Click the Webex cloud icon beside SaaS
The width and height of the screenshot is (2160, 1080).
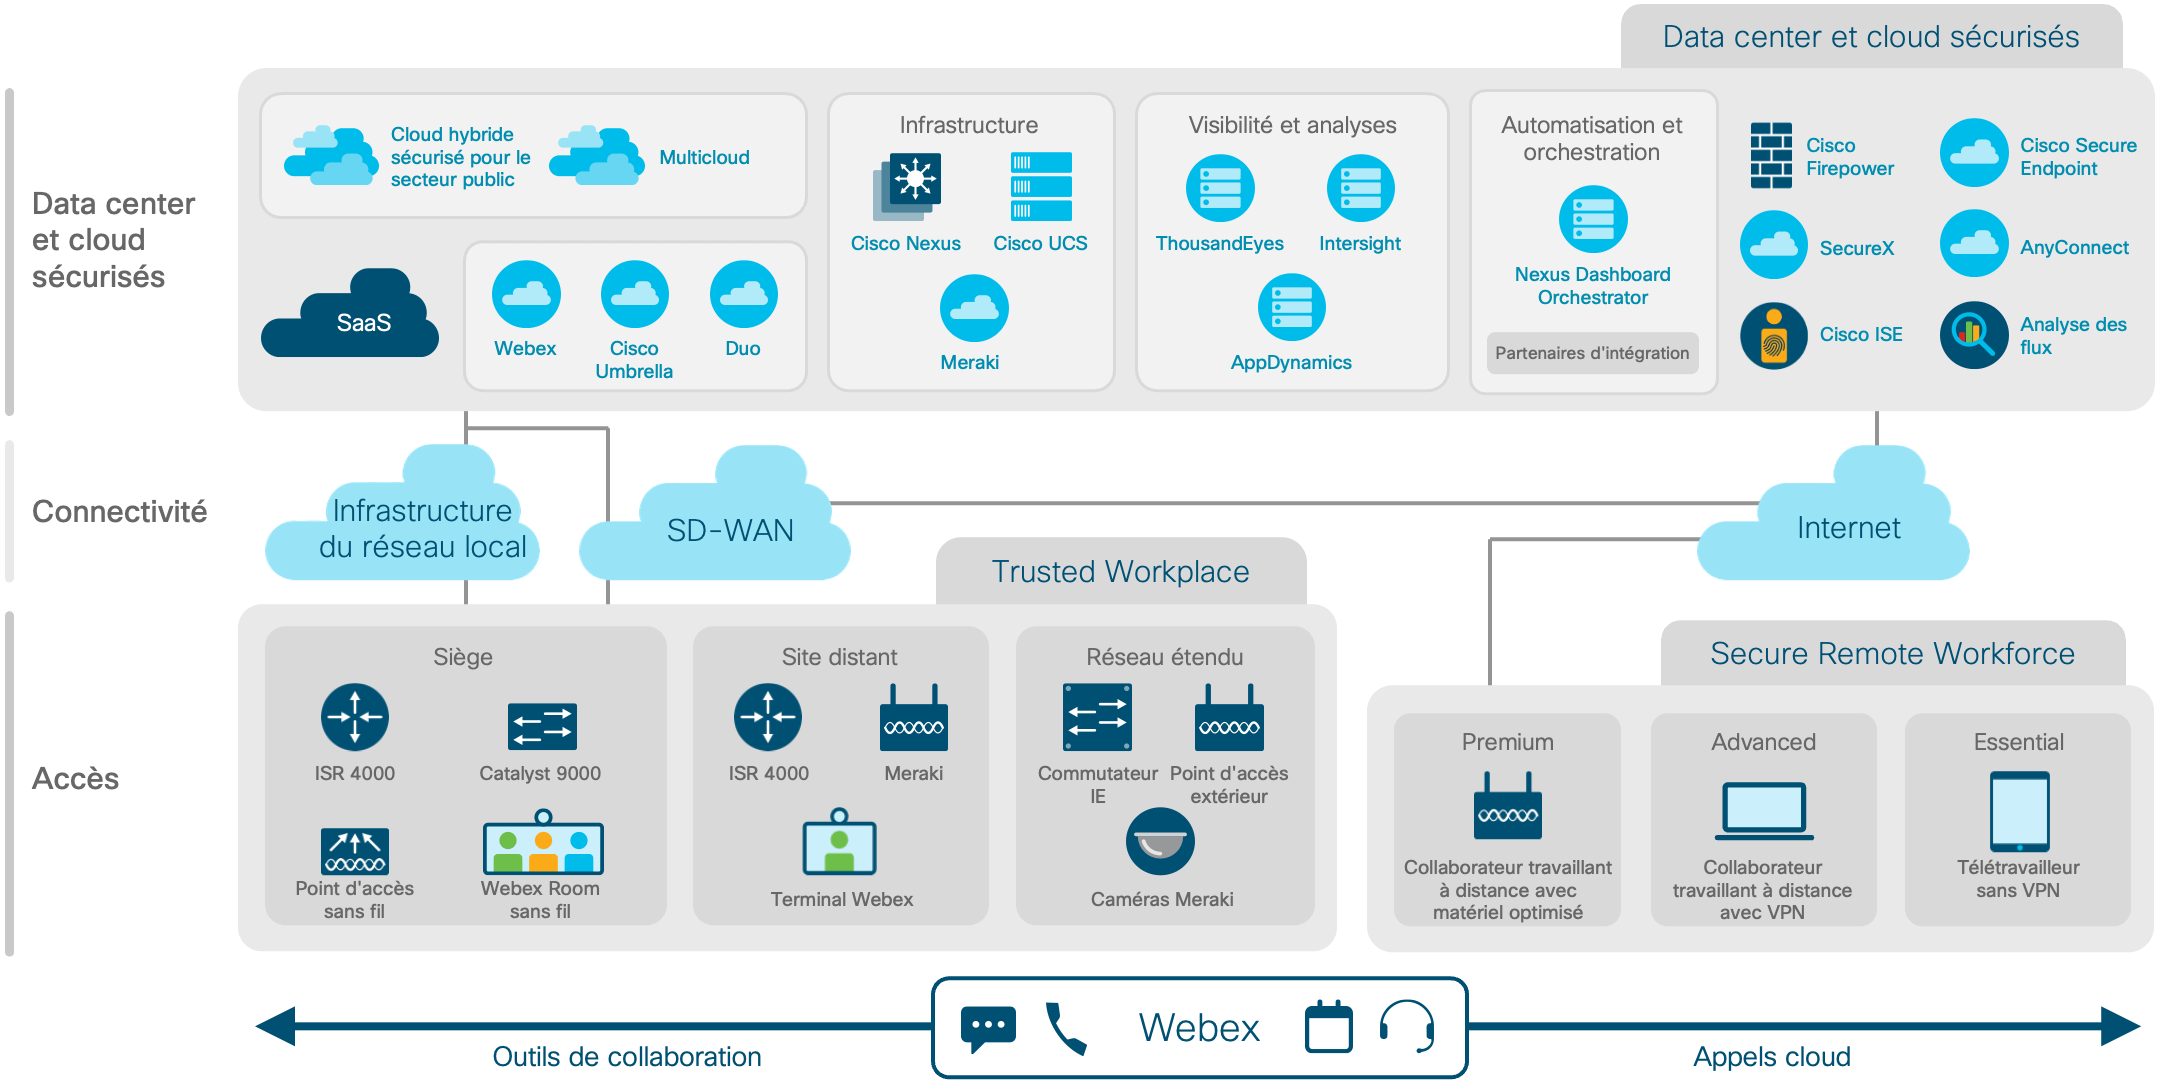[x=526, y=294]
